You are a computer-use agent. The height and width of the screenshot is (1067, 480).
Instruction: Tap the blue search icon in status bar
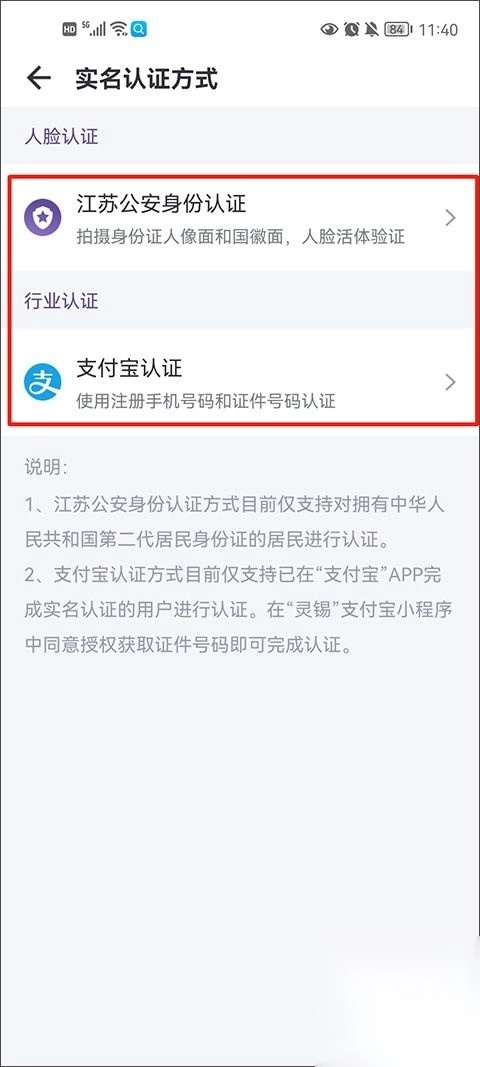tap(139, 29)
